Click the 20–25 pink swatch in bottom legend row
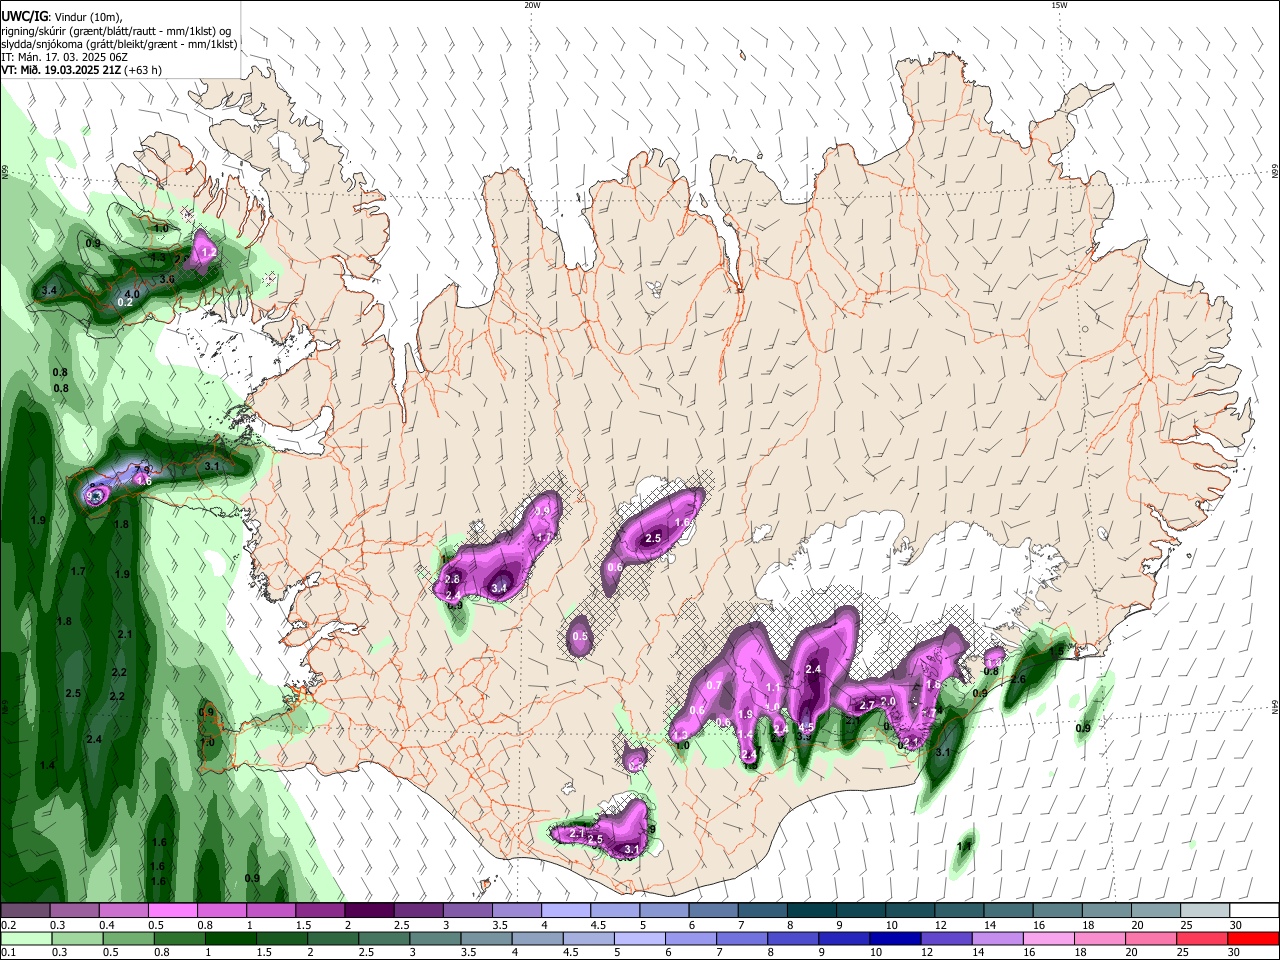 [1151, 938]
